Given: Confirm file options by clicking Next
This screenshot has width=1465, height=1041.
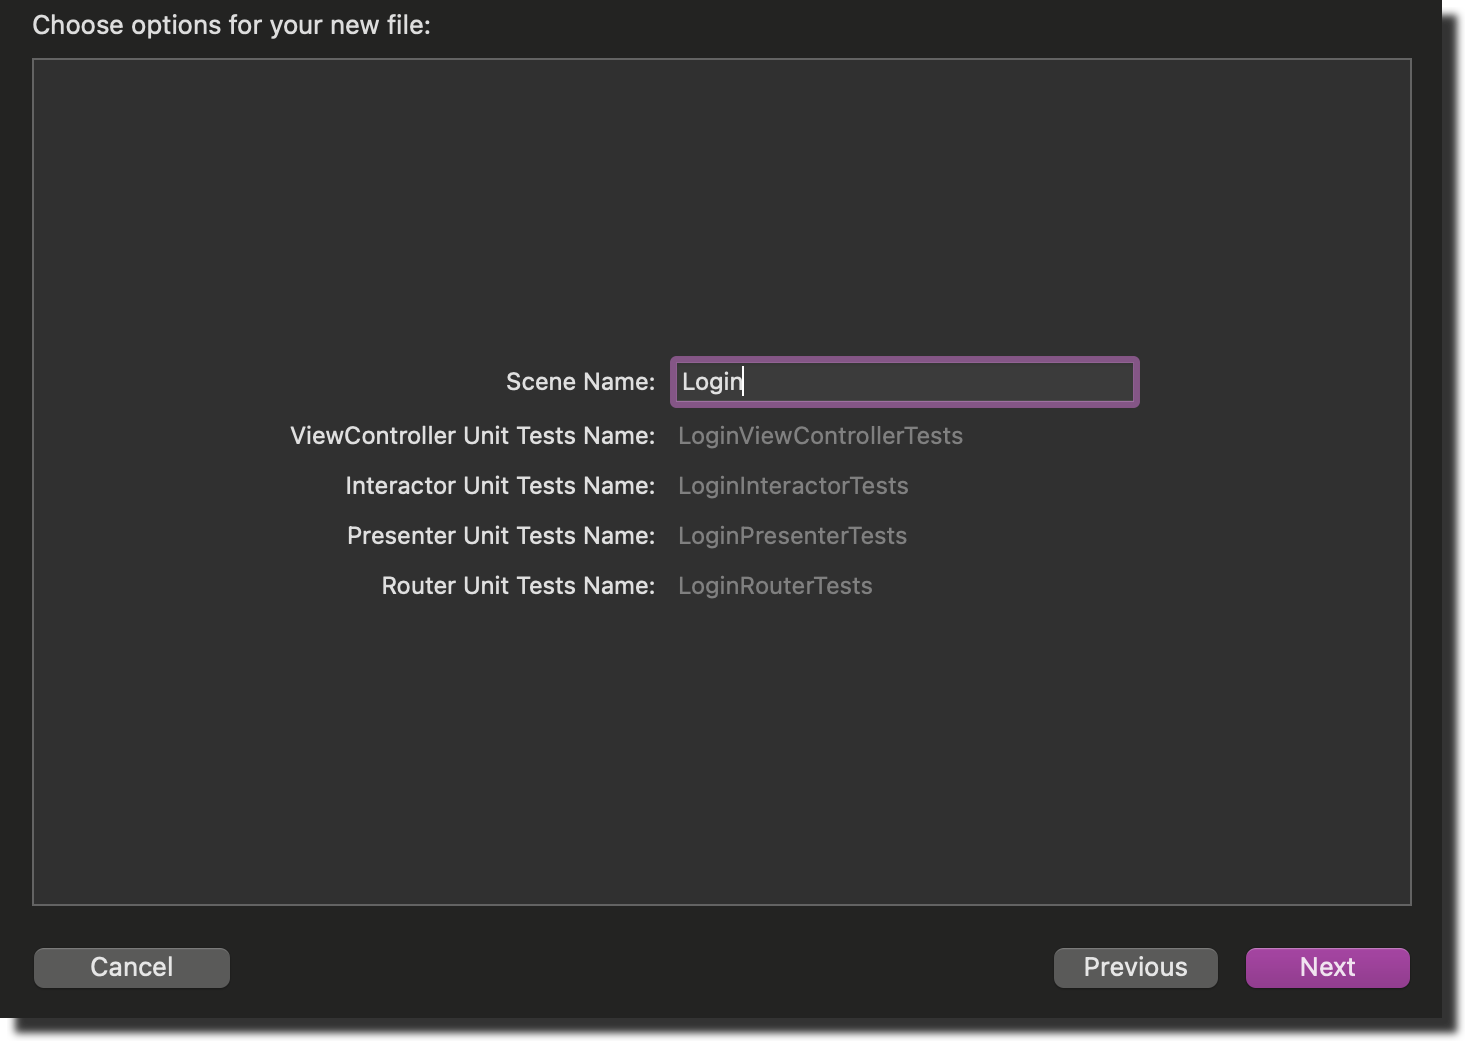Looking at the screenshot, I should [1327, 967].
